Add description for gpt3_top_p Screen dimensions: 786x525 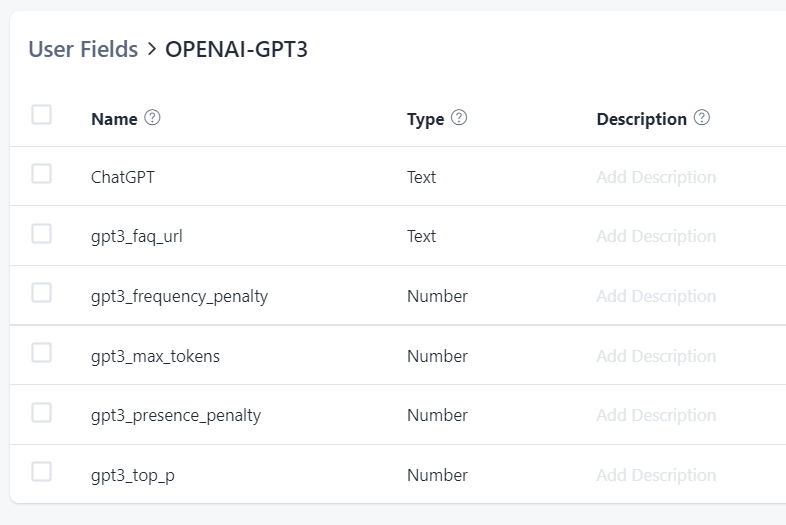point(656,475)
